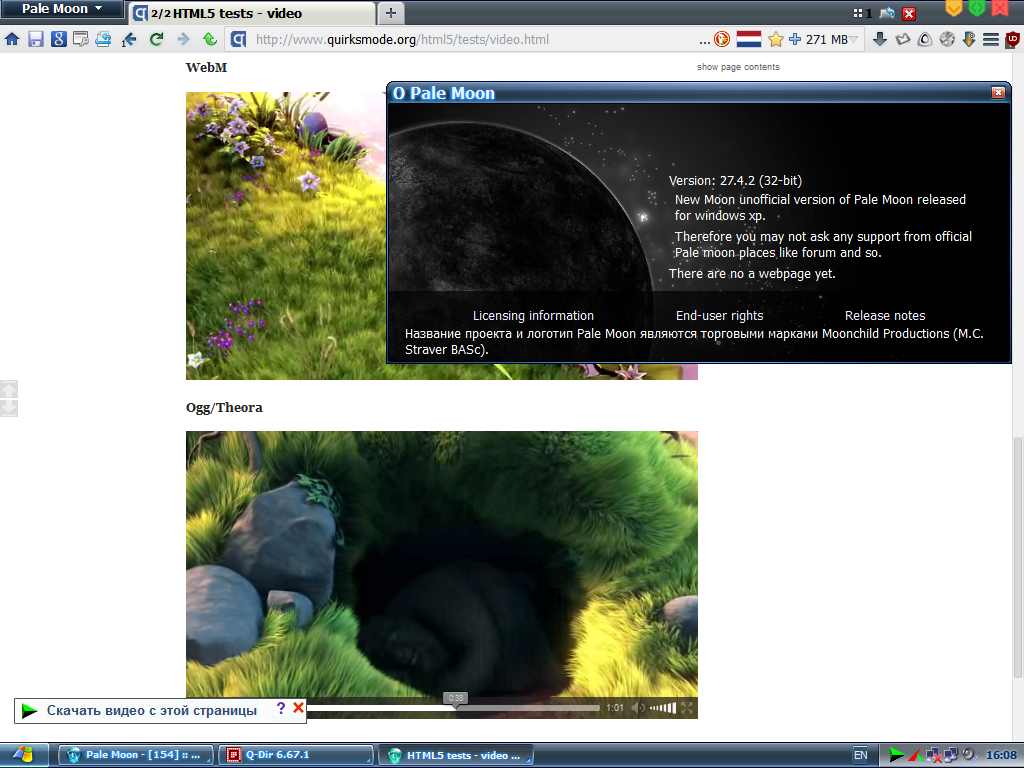Click the Version 27.4.2 (32-bit) text
Viewport: 1024px width, 768px height.
point(735,181)
